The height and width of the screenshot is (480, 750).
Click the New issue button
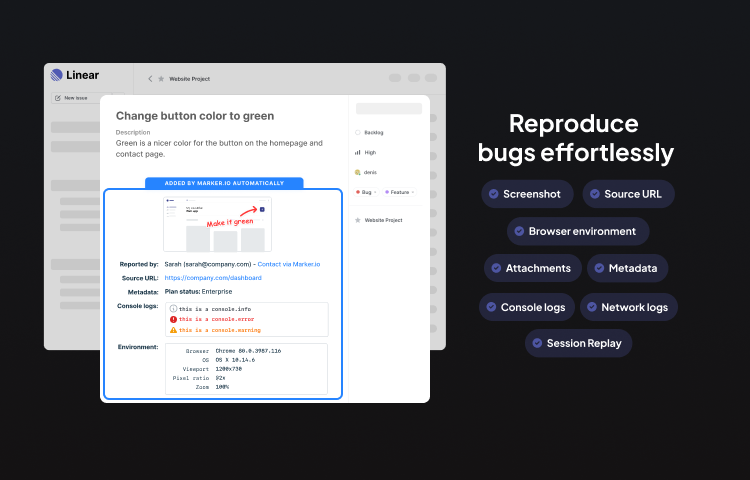pyautogui.click(x=81, y=98)
